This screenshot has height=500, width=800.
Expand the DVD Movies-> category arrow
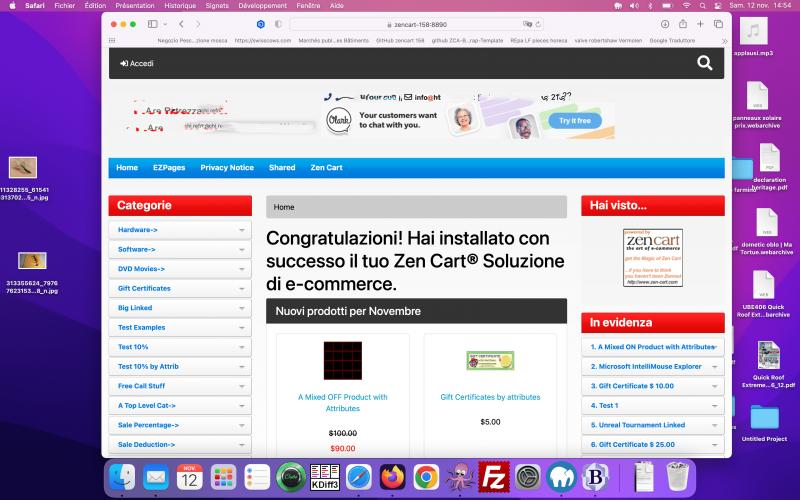point(242,269)
